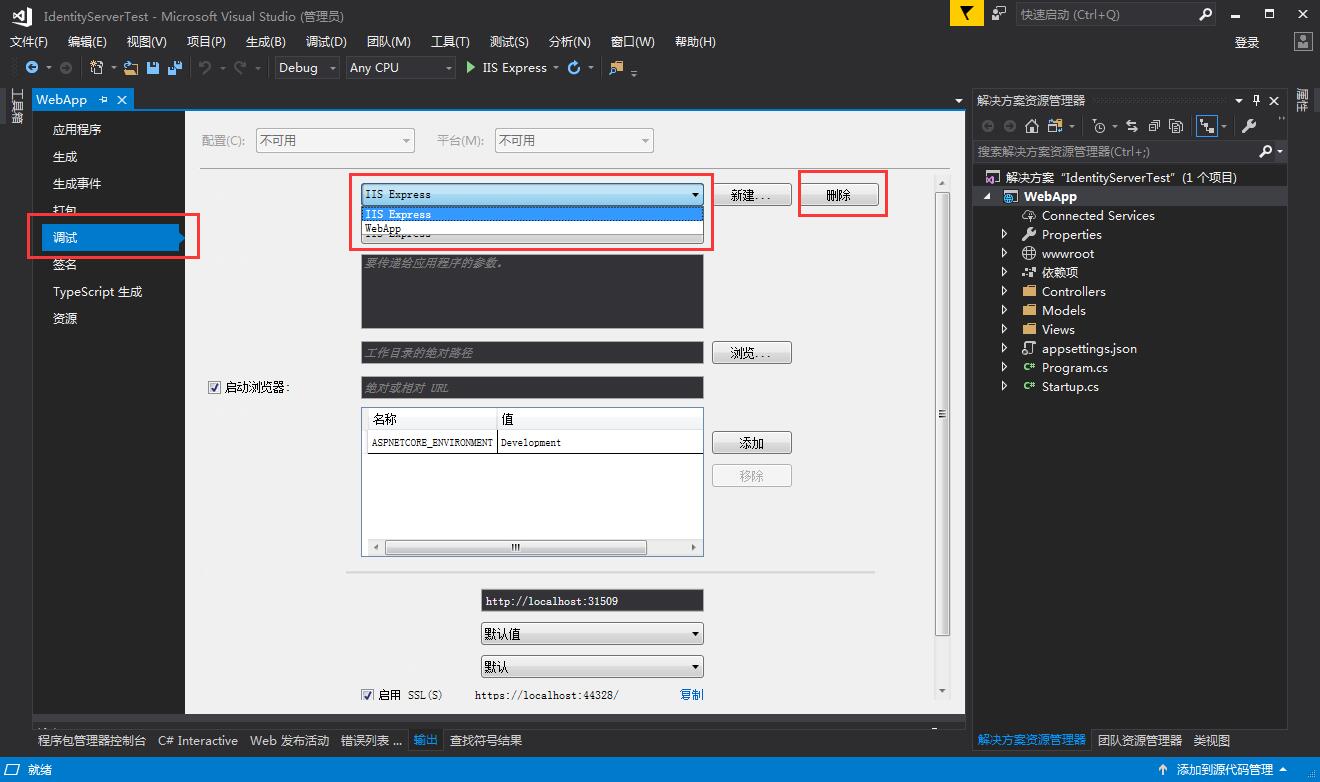This screenshot has width=1320, height=782.
Task: Open Properties wrench icon in Solution Explorer
Action: click(1248, 126)
